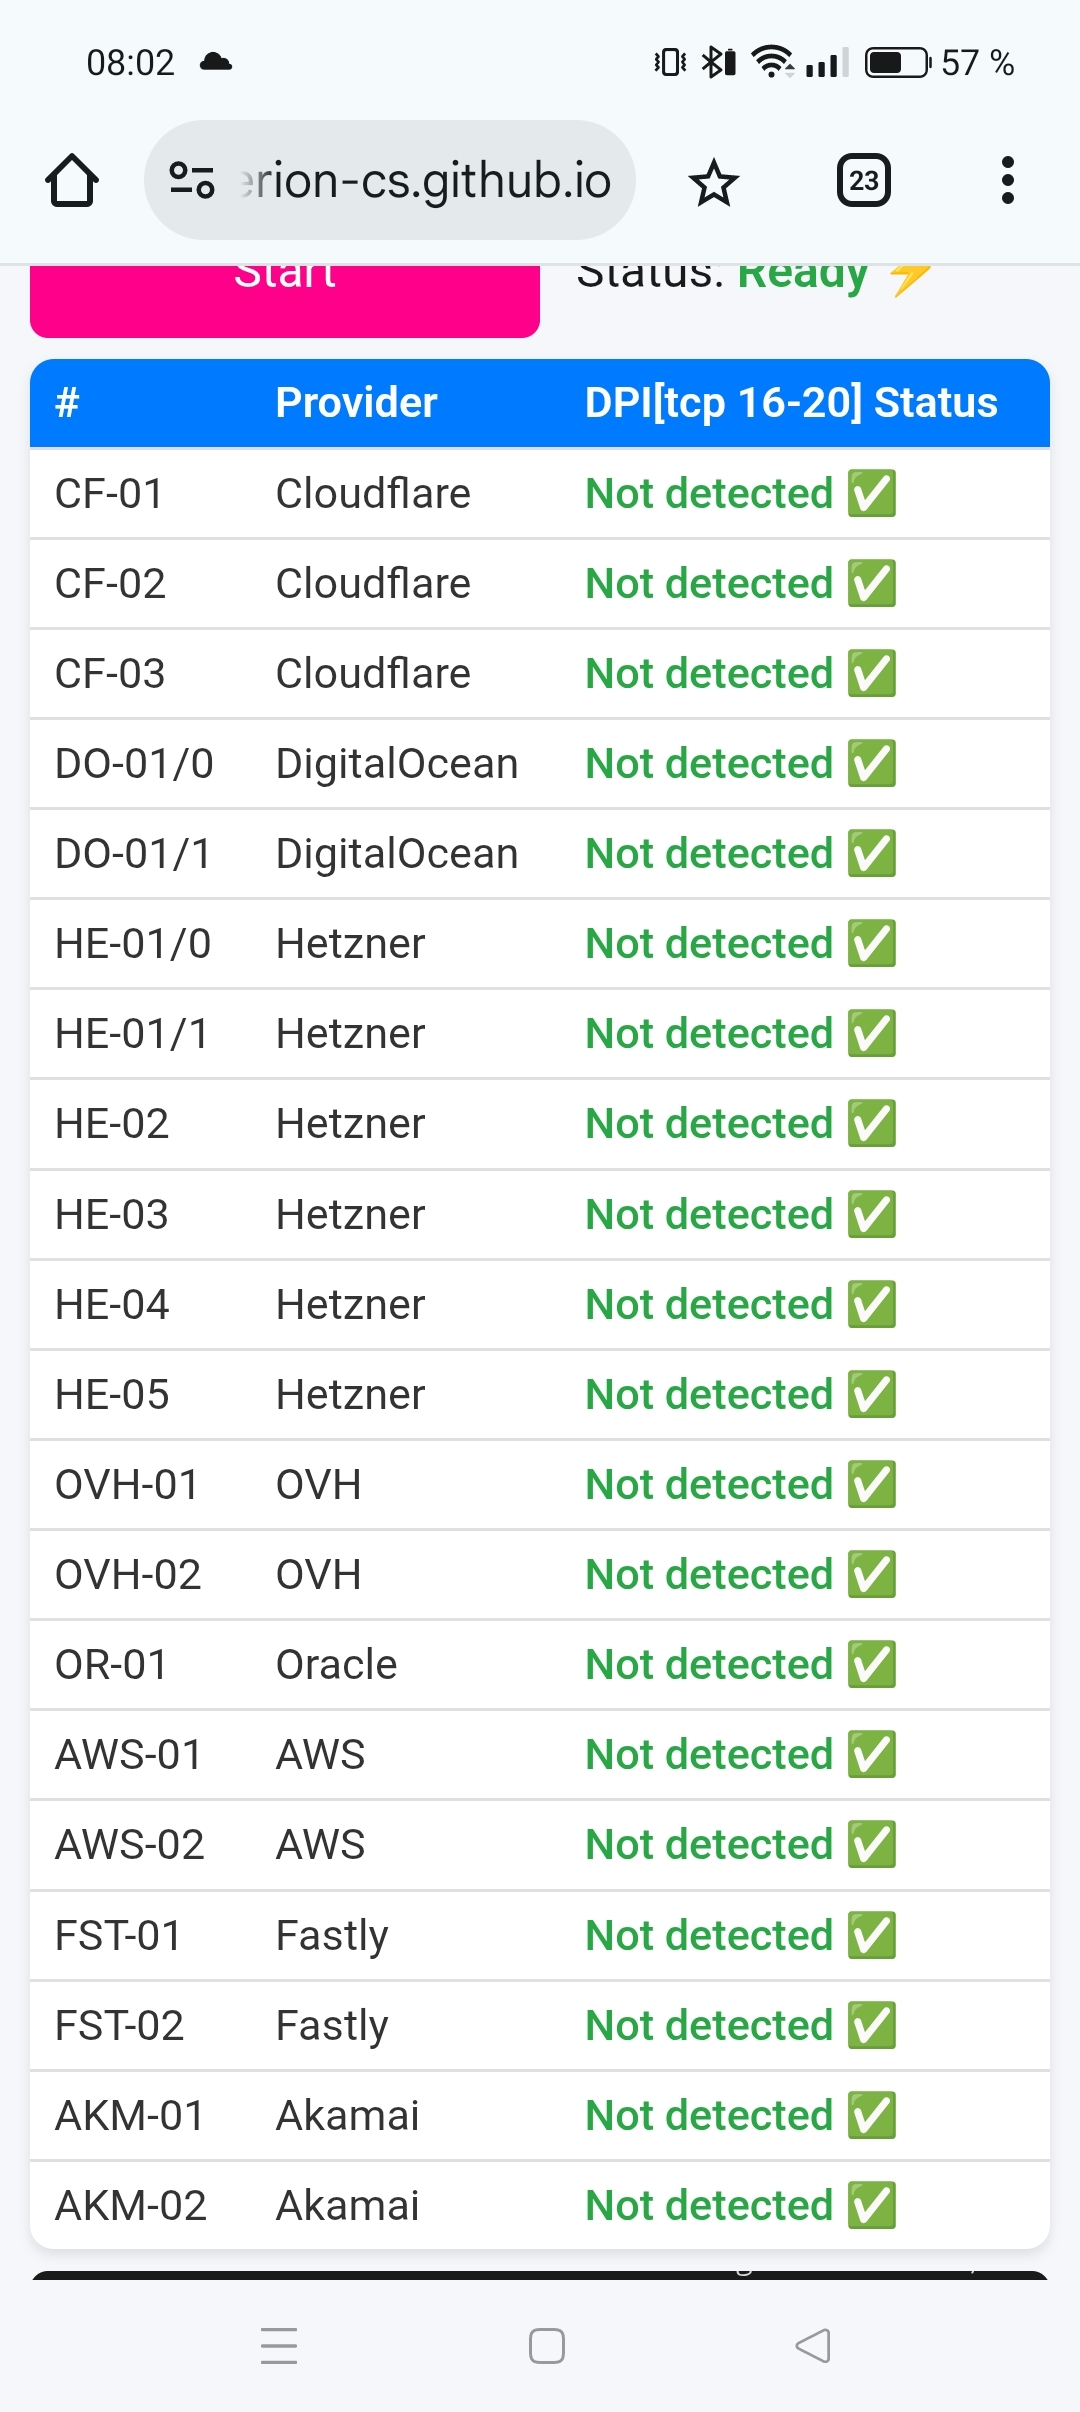Select the Provider column header

click(356, 403)
